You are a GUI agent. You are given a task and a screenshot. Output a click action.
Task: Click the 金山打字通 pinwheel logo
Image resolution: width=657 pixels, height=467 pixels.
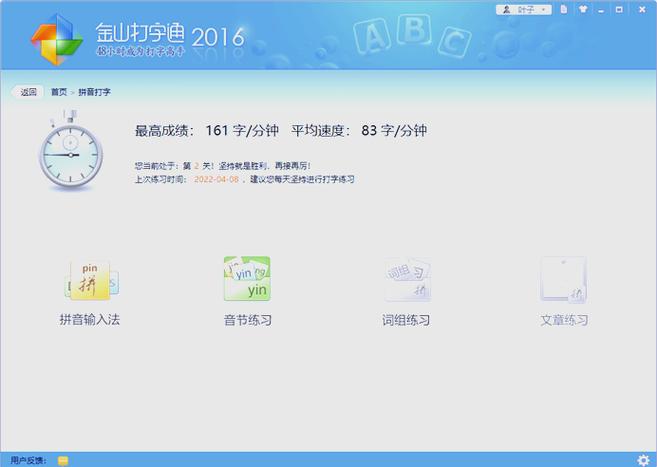point(57,39)
